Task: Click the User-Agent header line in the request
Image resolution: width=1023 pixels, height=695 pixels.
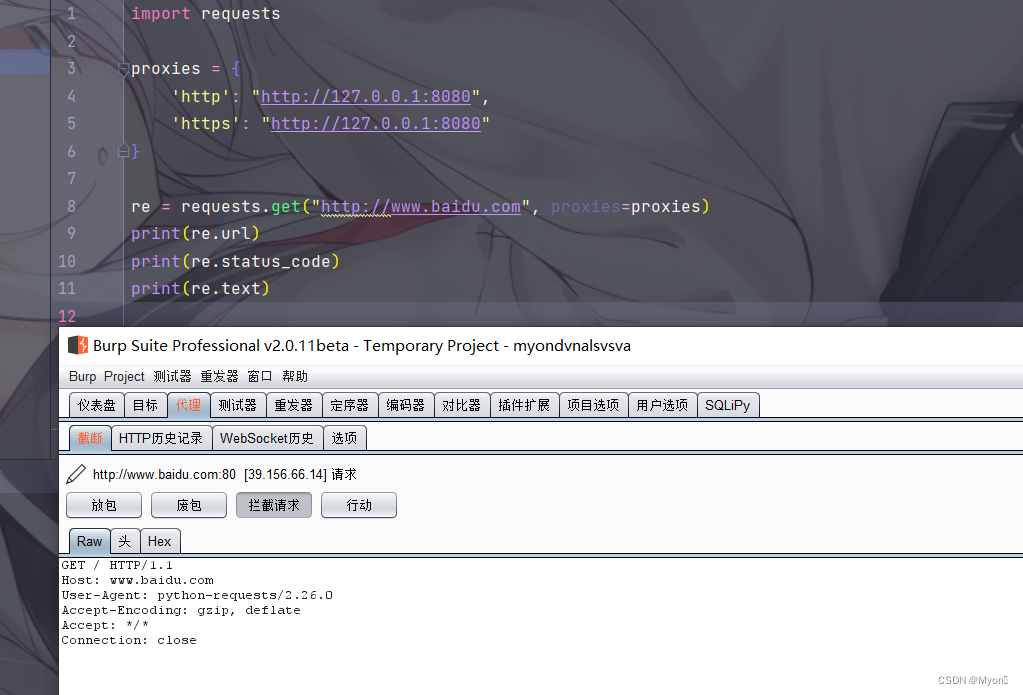Action: tap(197, 595)
